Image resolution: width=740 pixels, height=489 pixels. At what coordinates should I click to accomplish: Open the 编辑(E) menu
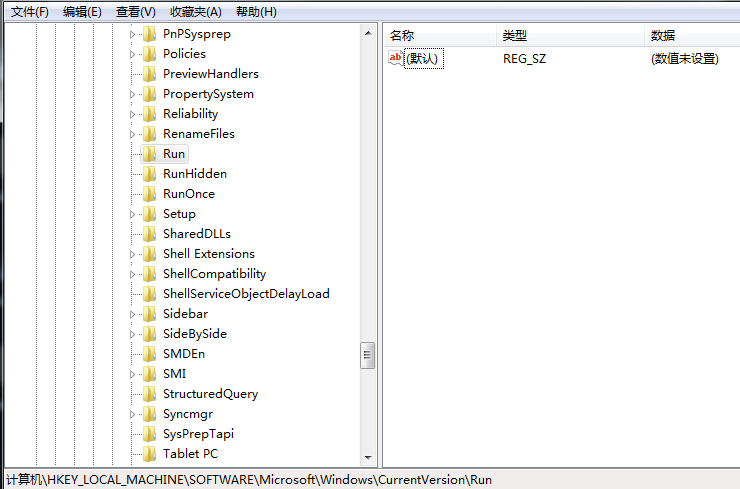click(x=82, y=12)
